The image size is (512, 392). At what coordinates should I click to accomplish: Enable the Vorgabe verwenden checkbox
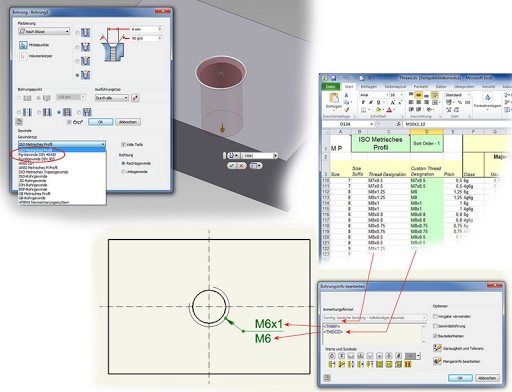click(435, 316)
